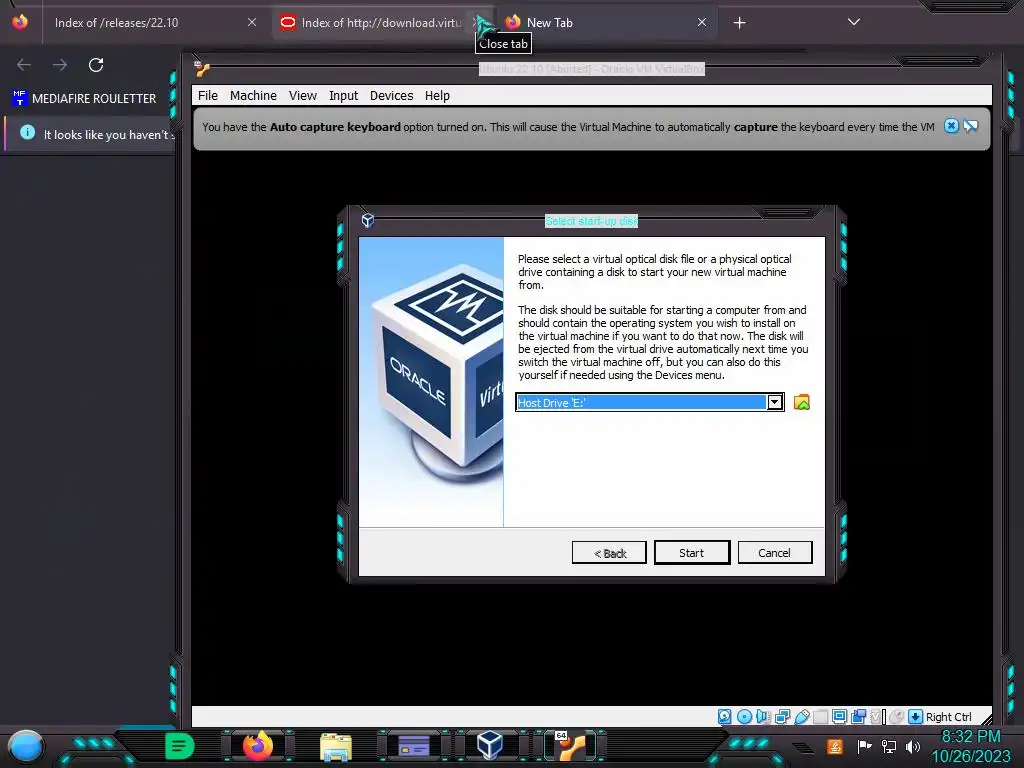Click the hard disk activity status icon
Image resolution: width=1024 pixels, height=768 pixels.
(x=725, y=716)
